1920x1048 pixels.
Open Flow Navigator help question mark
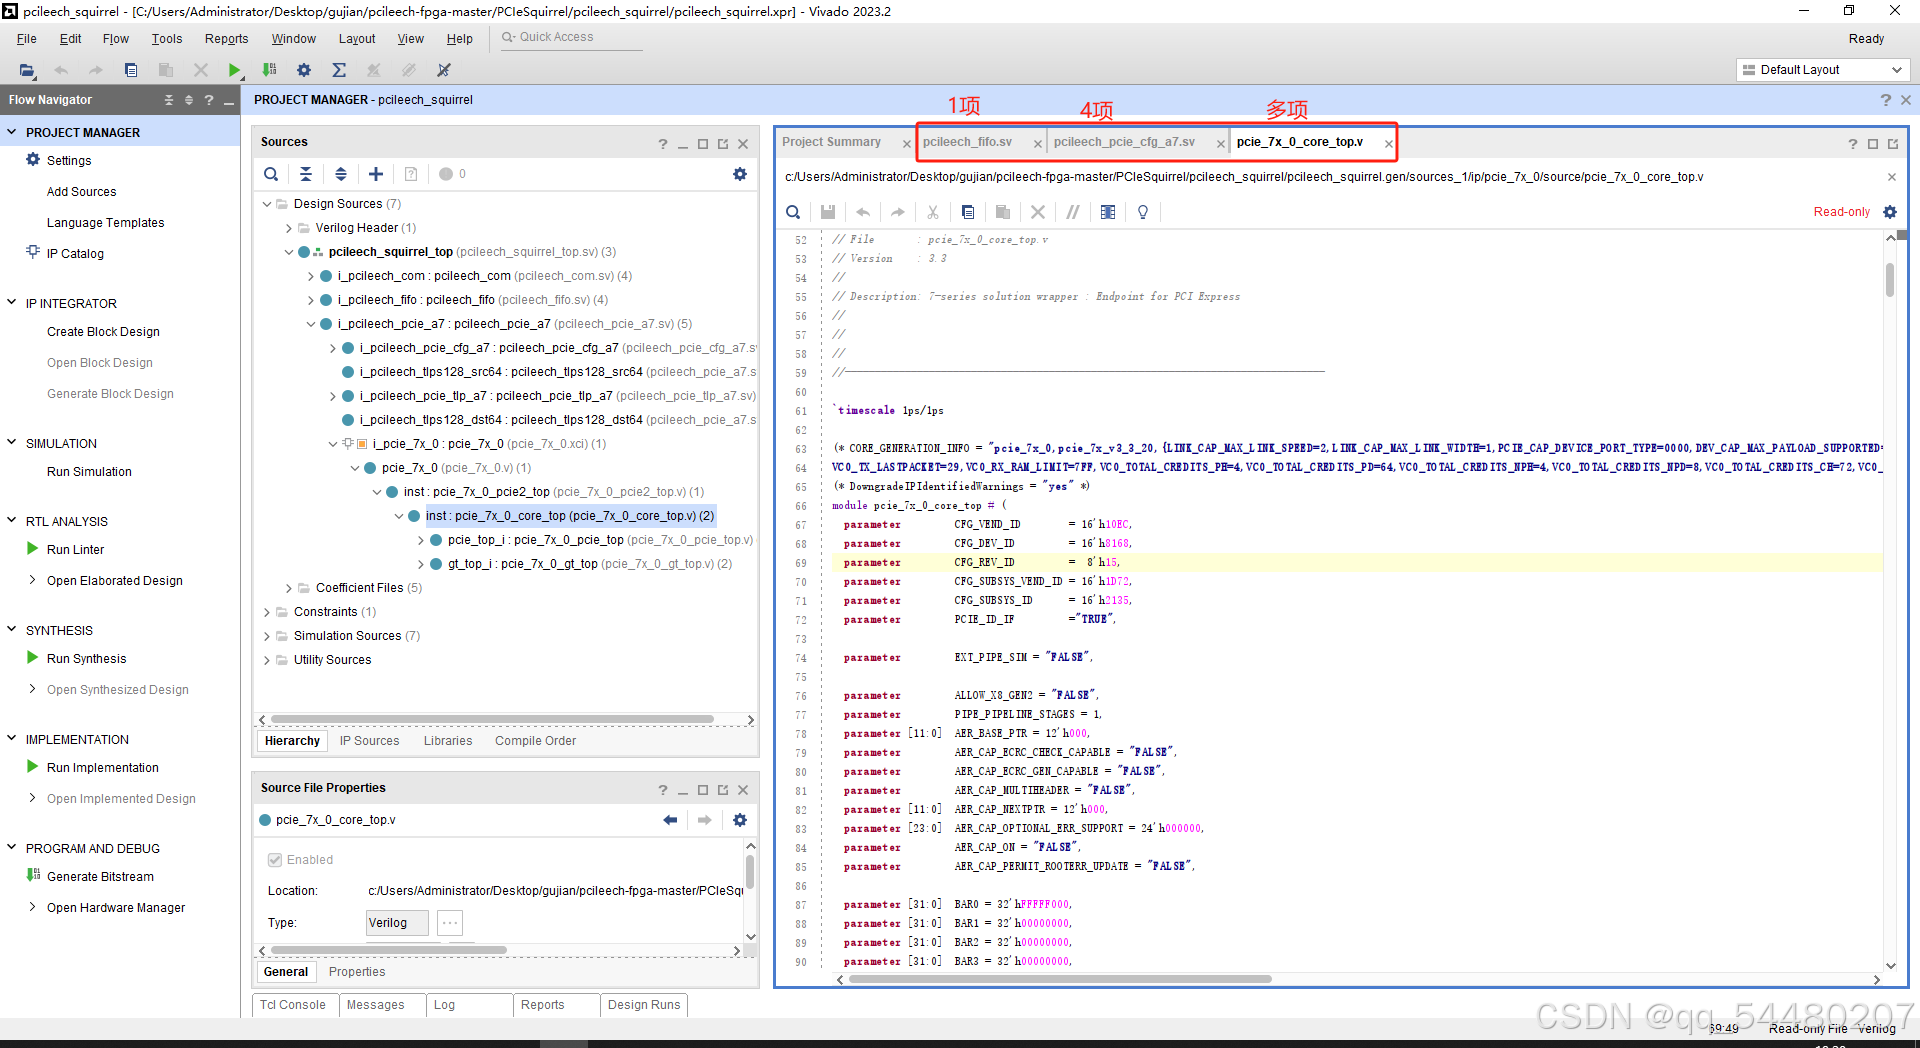tap(209, 100)
